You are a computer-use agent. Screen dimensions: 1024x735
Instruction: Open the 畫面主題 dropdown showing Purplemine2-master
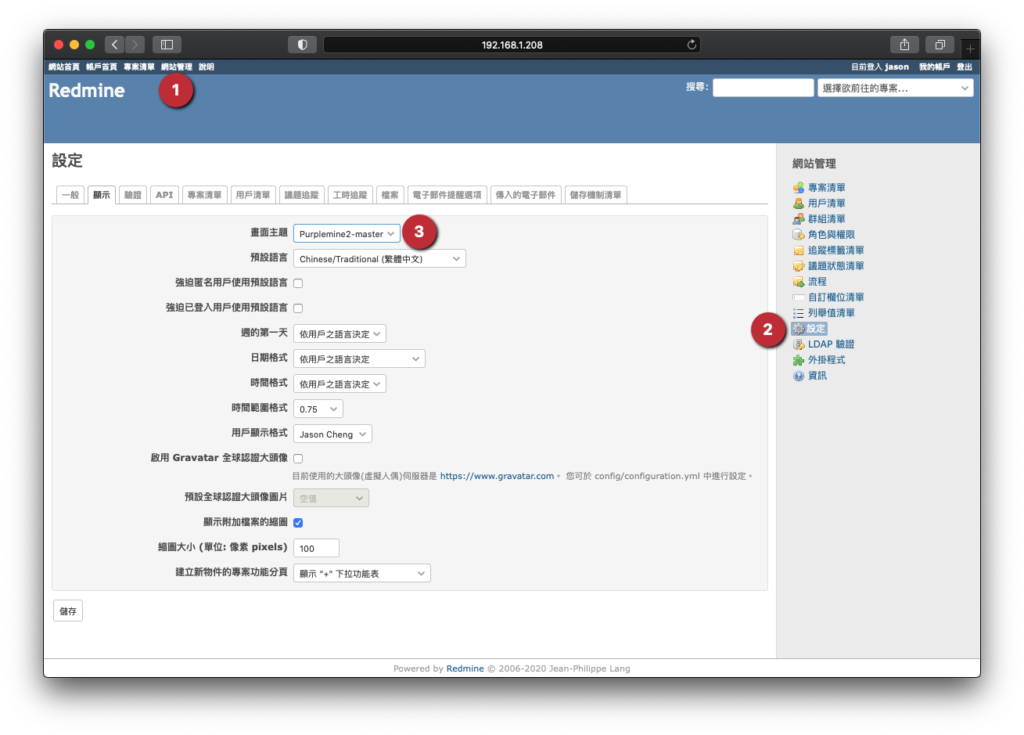[x=347, y=233]
